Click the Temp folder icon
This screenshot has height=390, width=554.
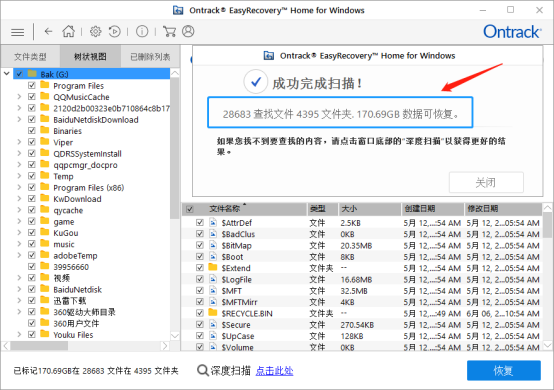(45, 176)
